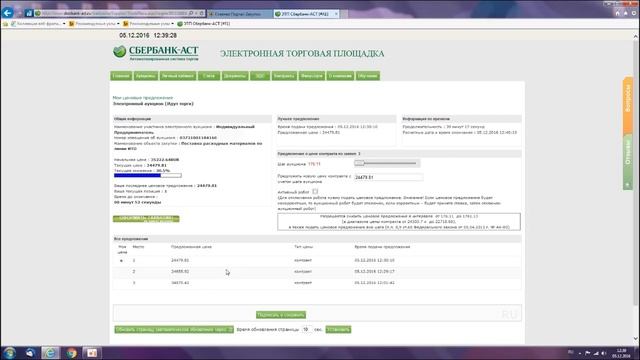Open Chrome from the taskbar
Image resolution: width=640 pixels, height=360 pixels.
pos(71,353)
